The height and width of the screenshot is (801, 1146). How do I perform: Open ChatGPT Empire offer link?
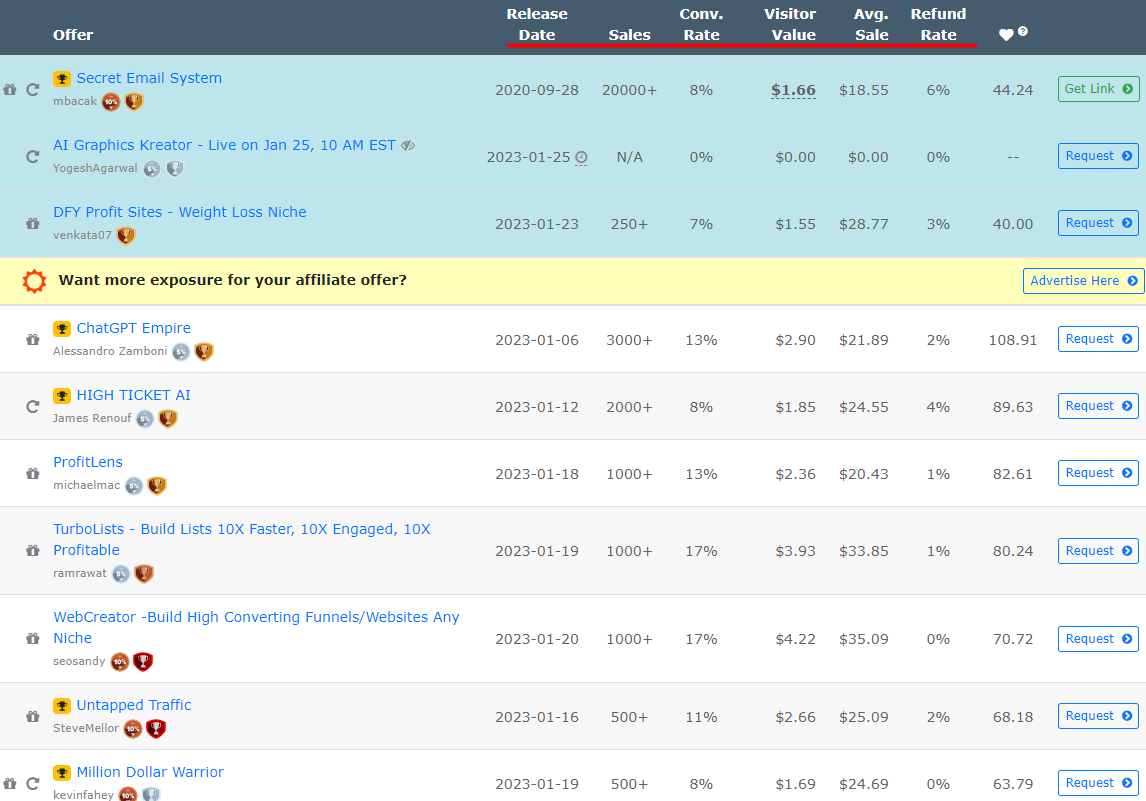pos(134,328)
